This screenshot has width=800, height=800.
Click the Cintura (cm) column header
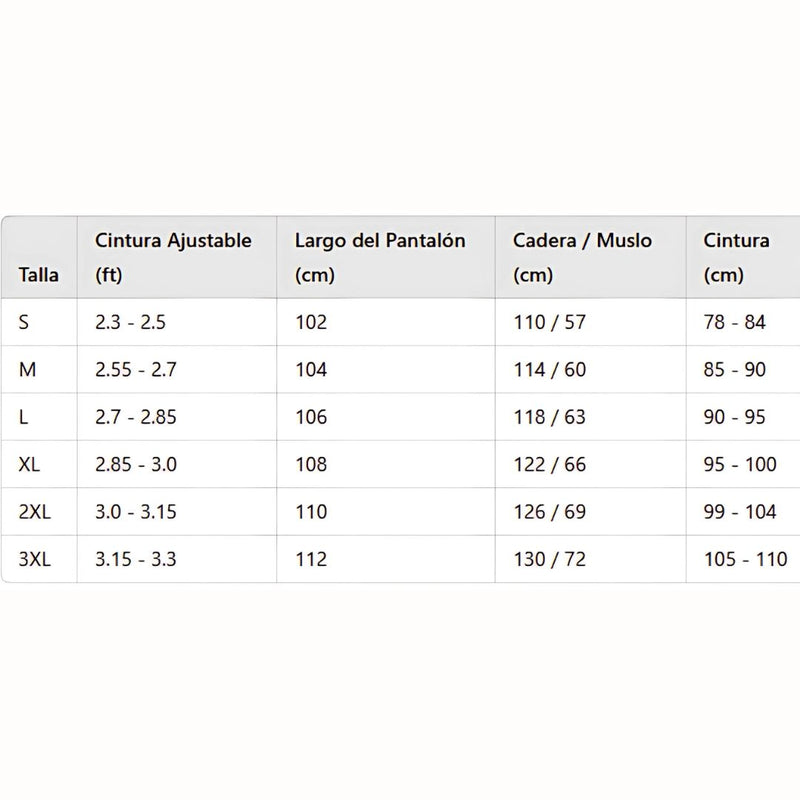736,257
